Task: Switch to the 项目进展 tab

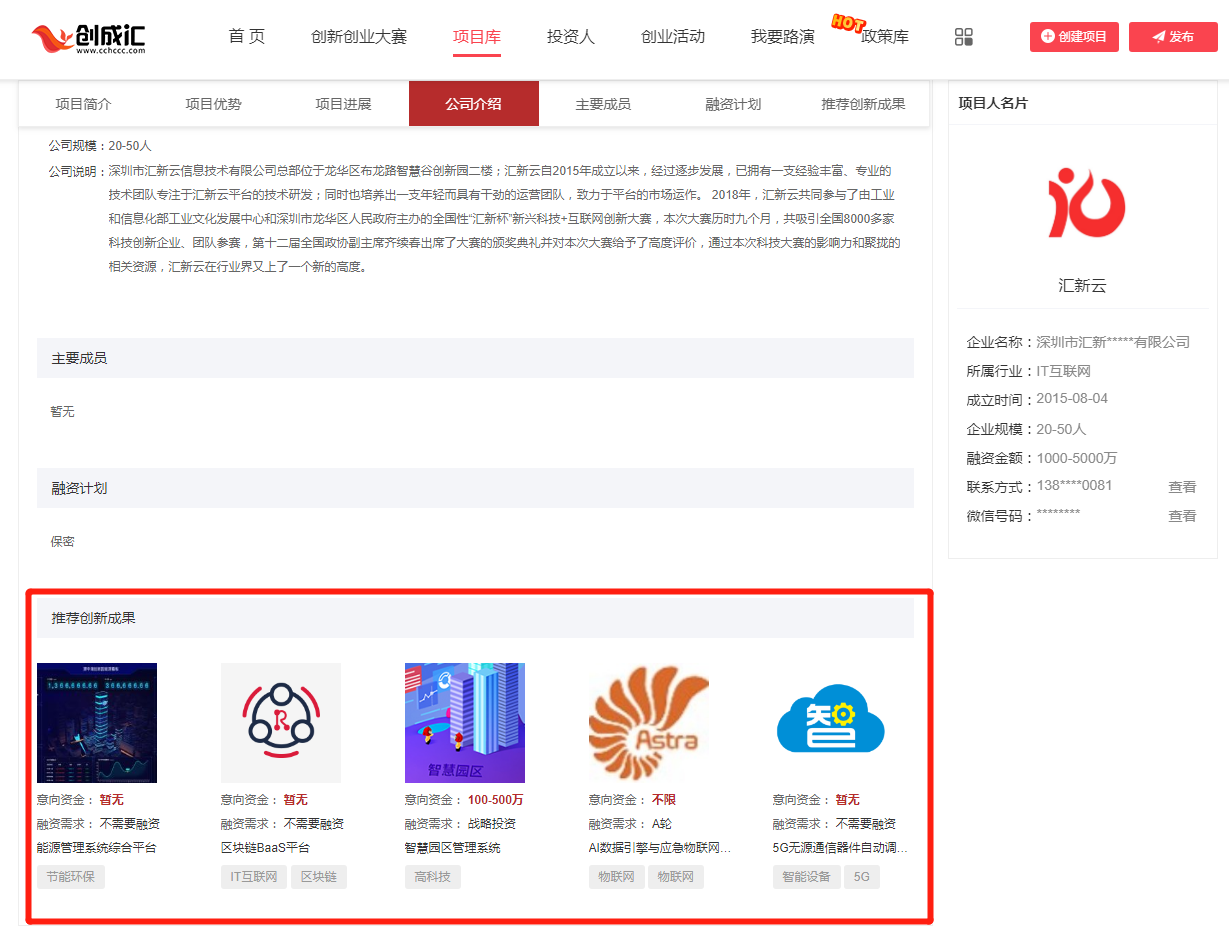Action: [344, 104]
